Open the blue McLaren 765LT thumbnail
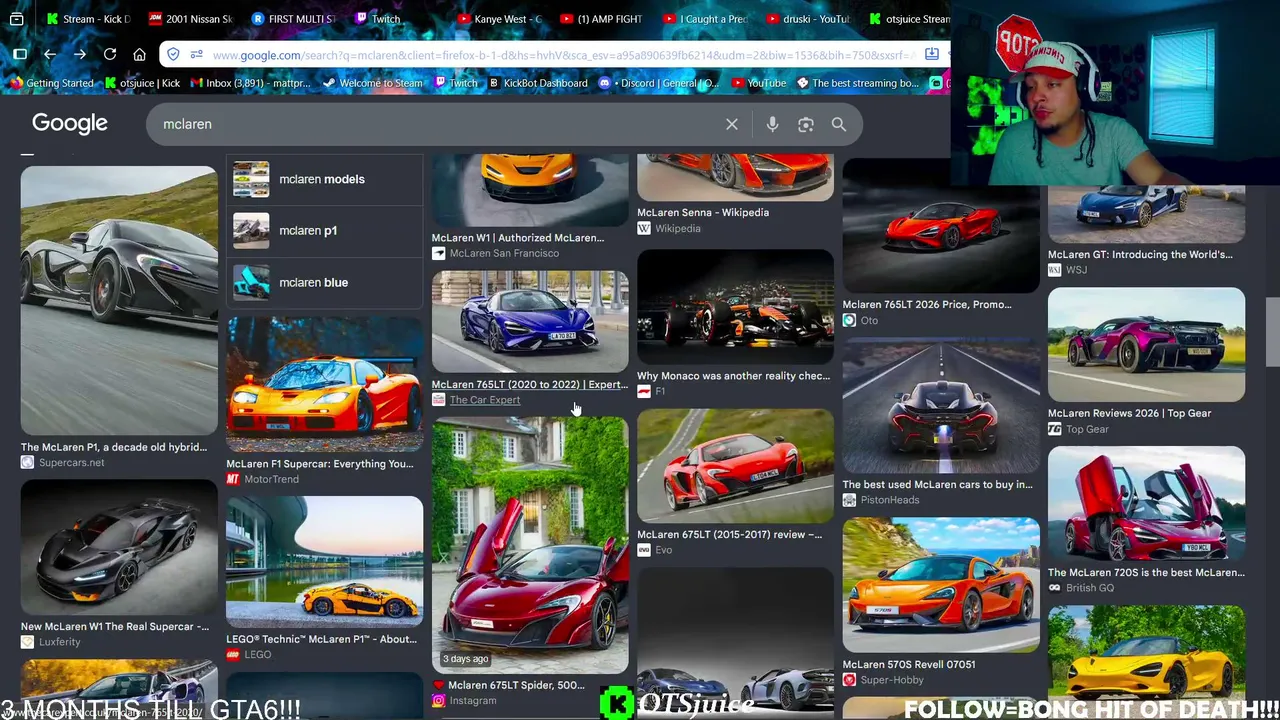The height and width of the screenshot is (720, 1280). [x=530, y=321]
